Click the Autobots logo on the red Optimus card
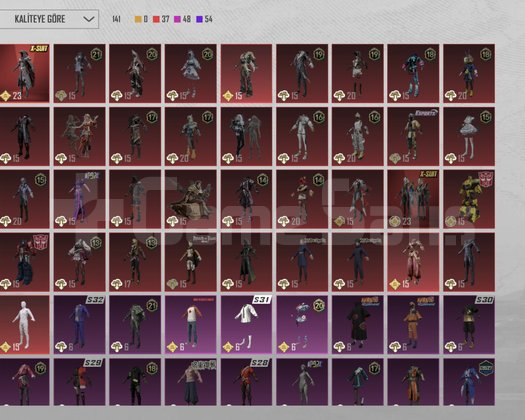The height and width of the screenshot is (420, 525). 41,242
